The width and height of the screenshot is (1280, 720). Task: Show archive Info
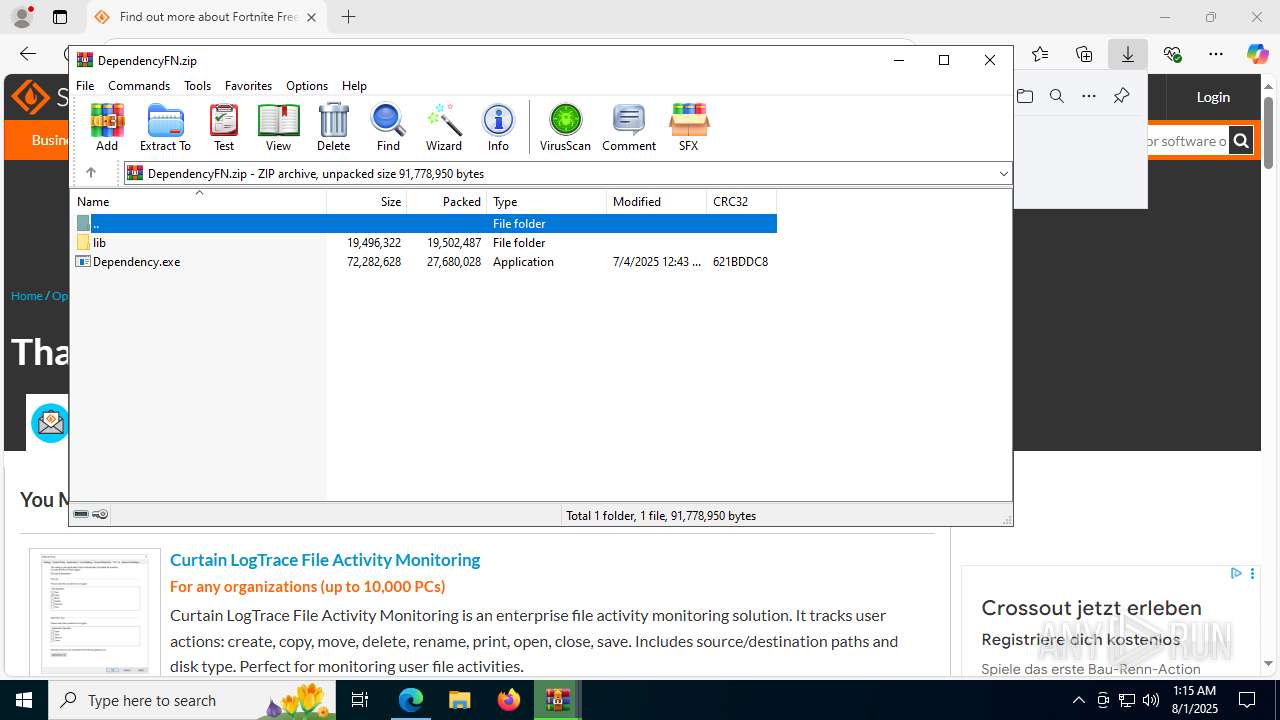(498, 127)
